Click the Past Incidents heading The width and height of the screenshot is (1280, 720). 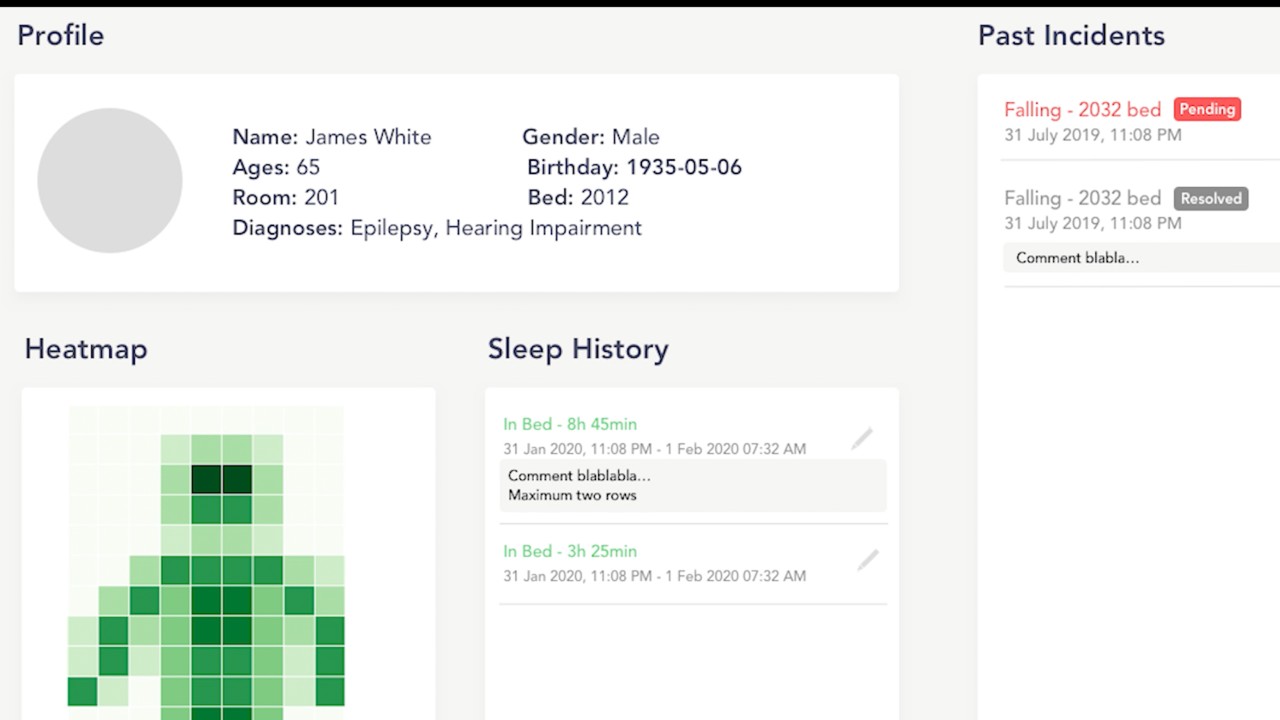(1071, 35)
